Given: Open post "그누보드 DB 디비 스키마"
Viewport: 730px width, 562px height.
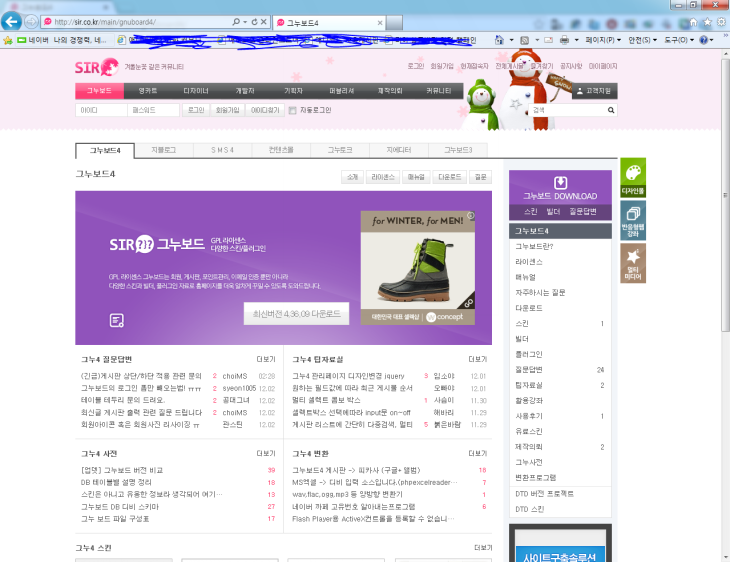Looking at the screenshot, I should (x=120, y=507).
